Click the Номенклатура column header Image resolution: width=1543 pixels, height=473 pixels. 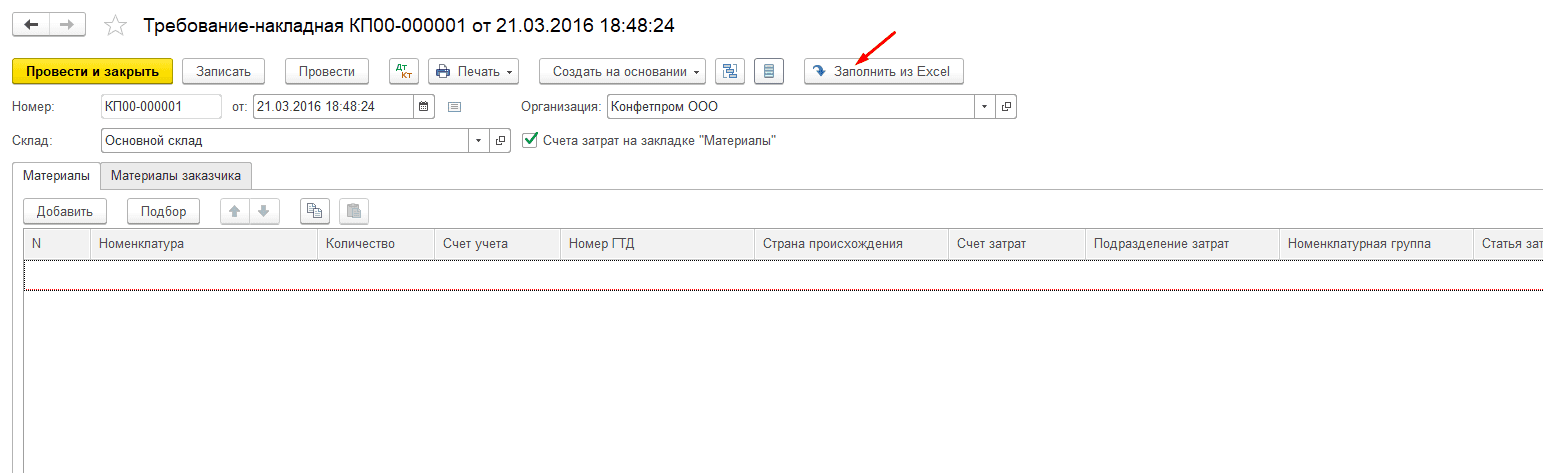[x=204, y=243]
